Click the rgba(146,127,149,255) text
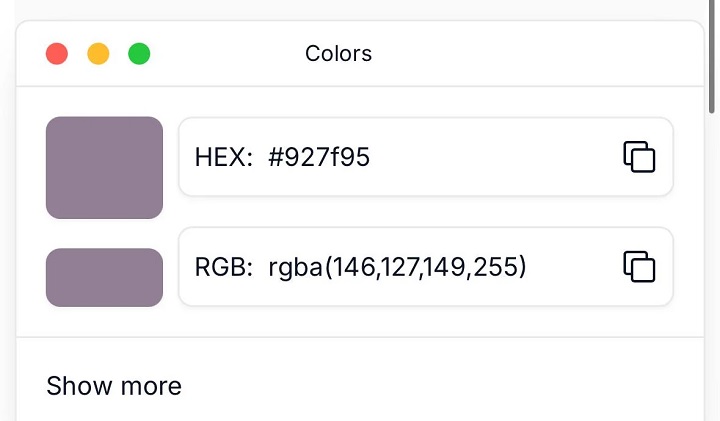Viewport: 720px width, 421px height. [397, 267]
